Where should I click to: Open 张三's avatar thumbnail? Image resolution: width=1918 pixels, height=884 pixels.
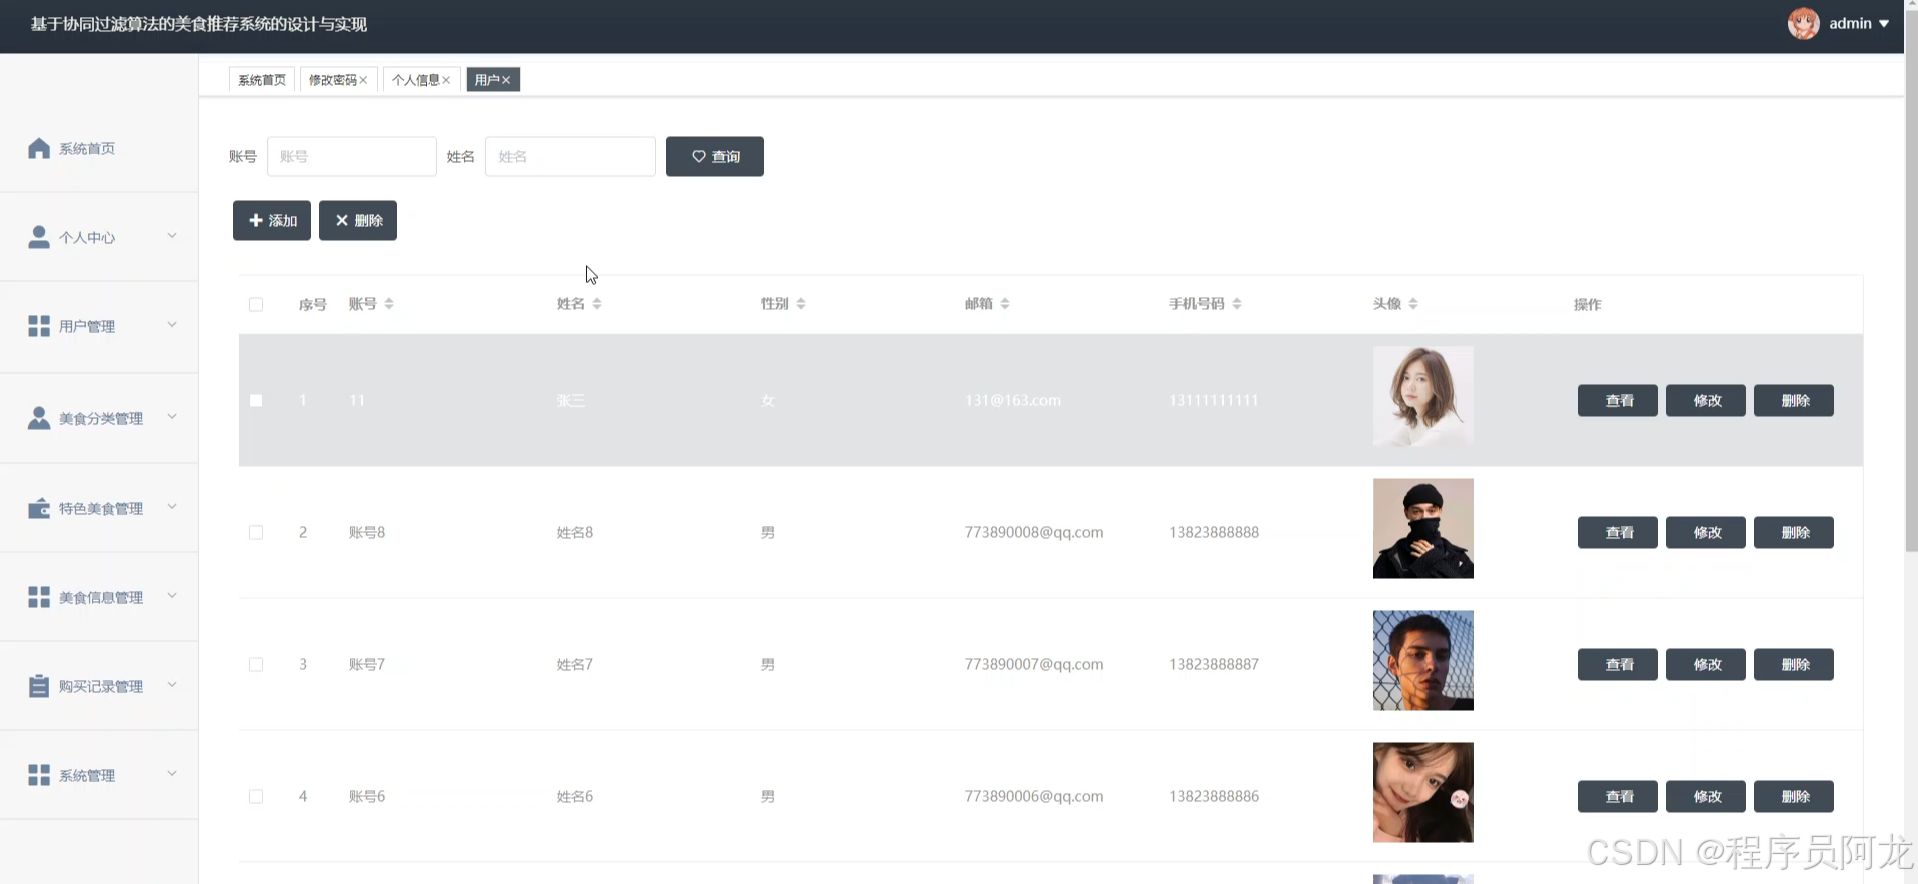[x=1423, y=396]
